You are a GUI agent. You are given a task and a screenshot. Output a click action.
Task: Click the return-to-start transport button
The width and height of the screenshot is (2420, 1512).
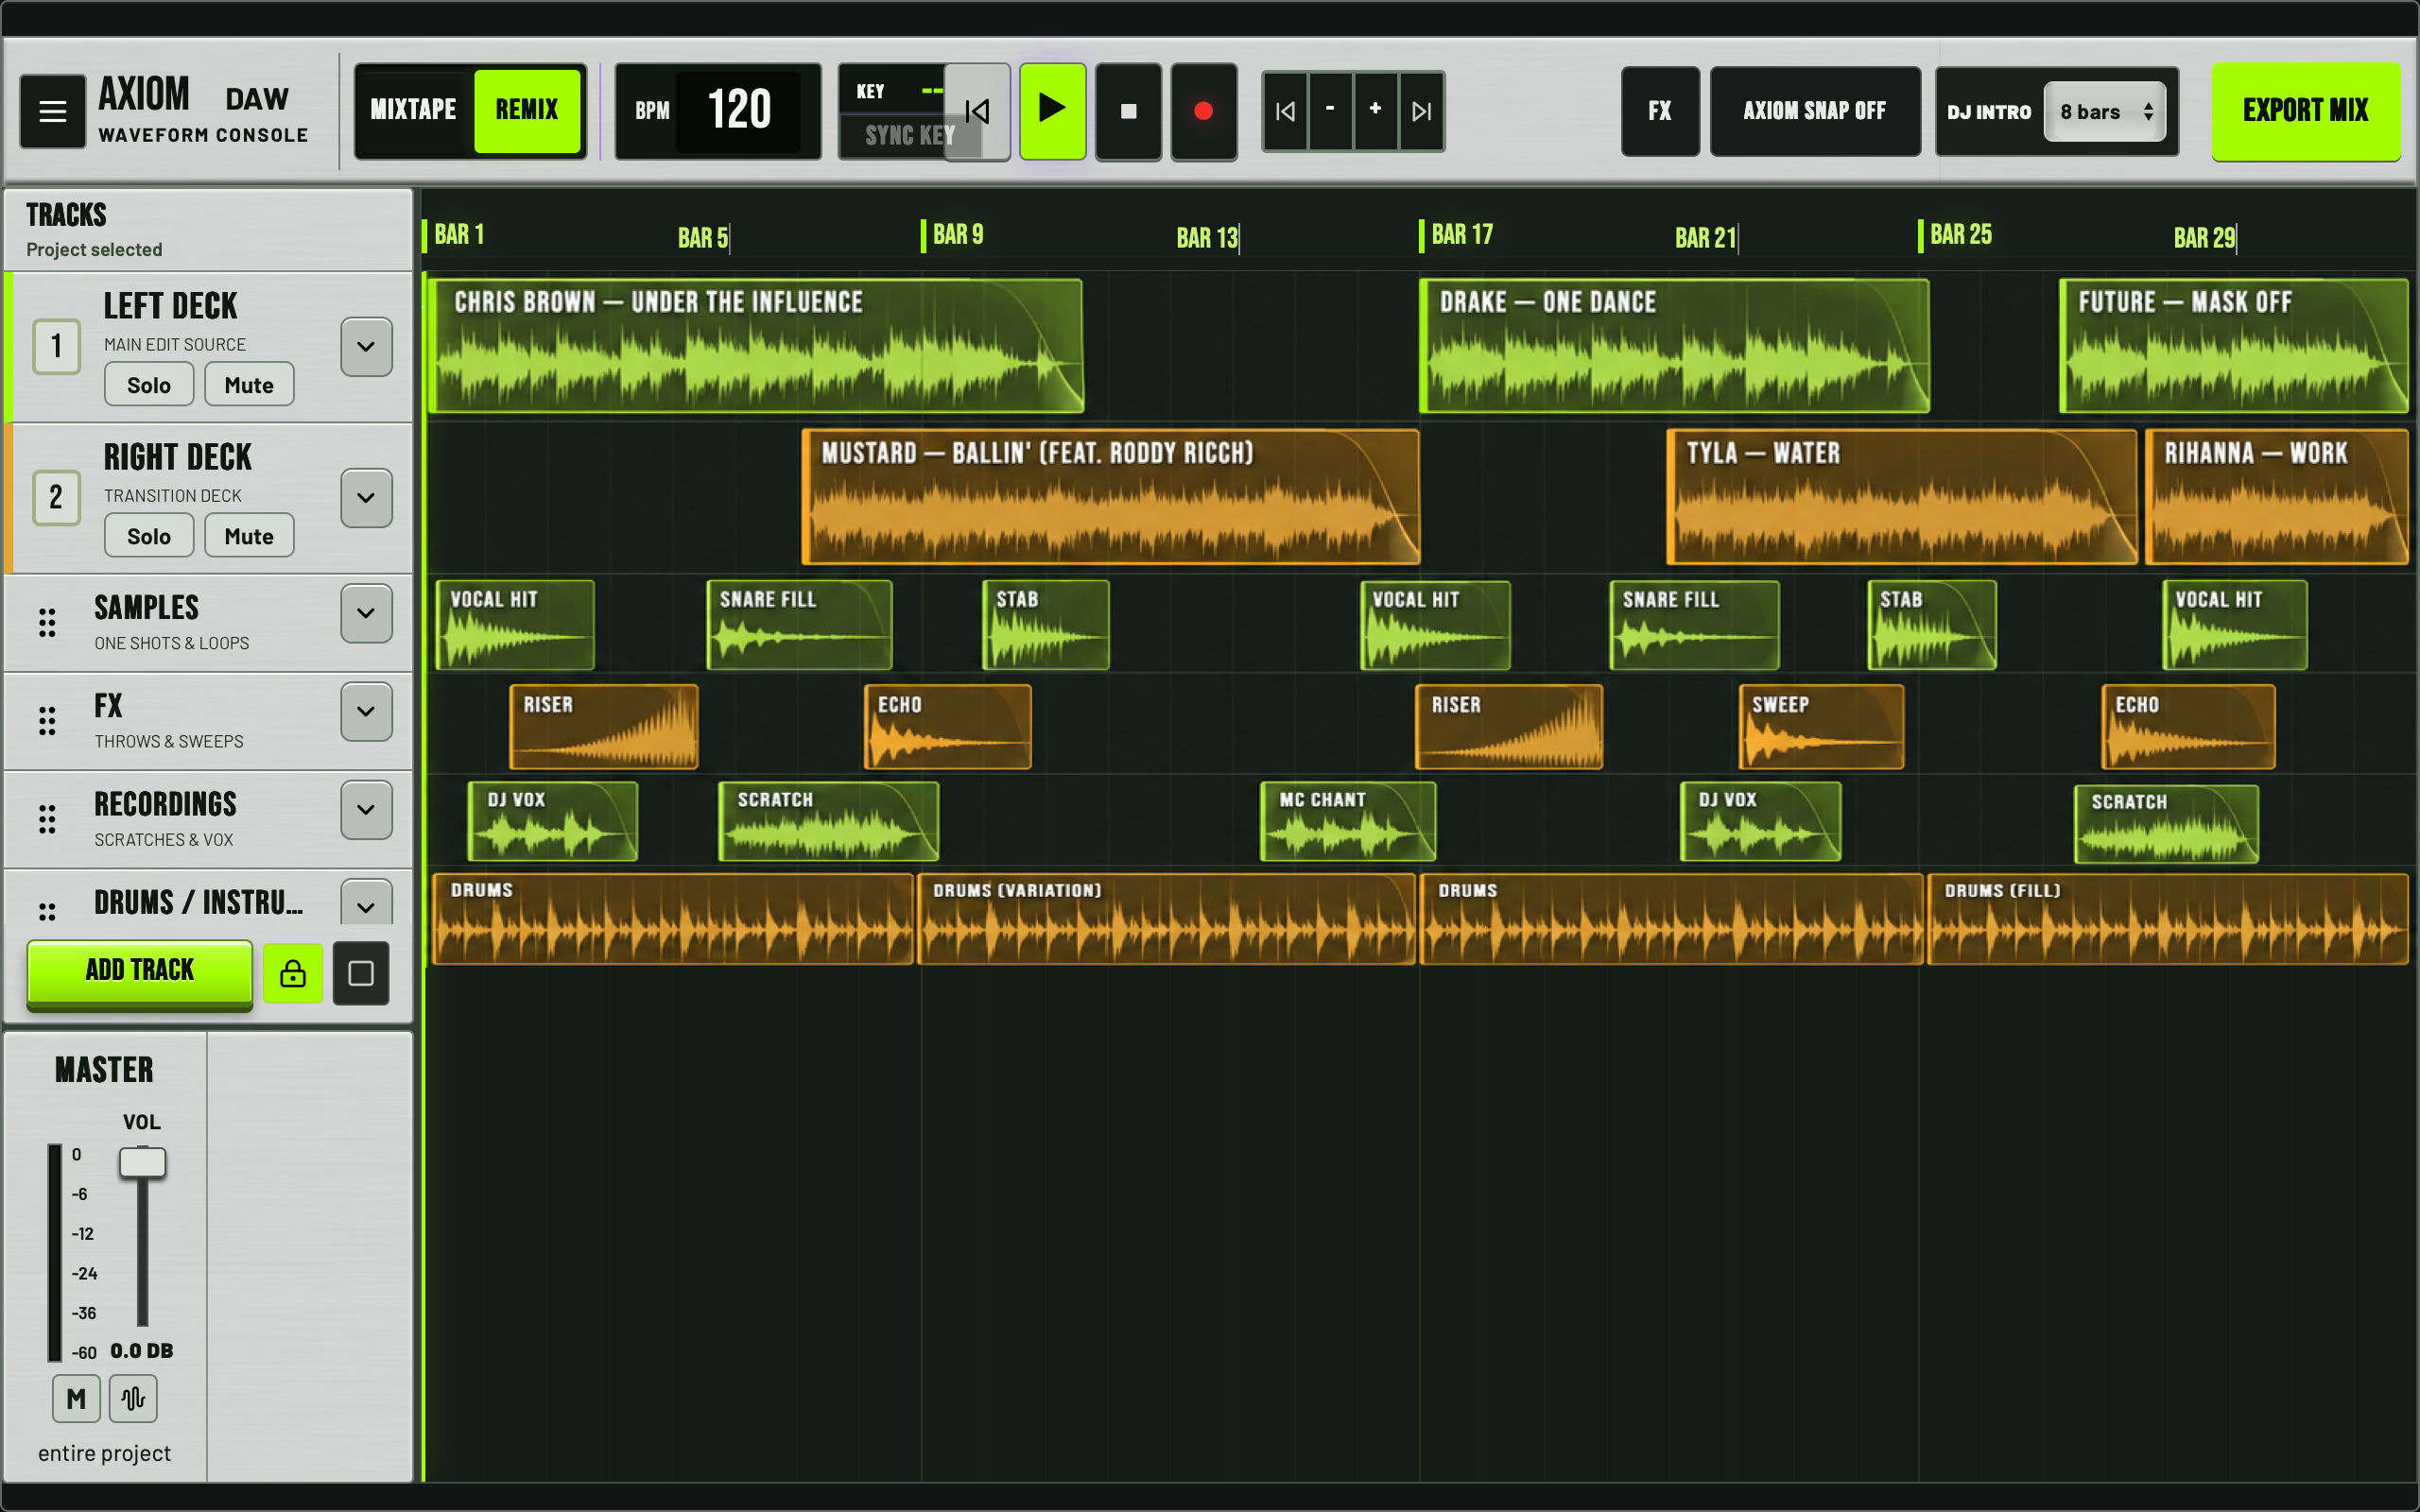977,111
